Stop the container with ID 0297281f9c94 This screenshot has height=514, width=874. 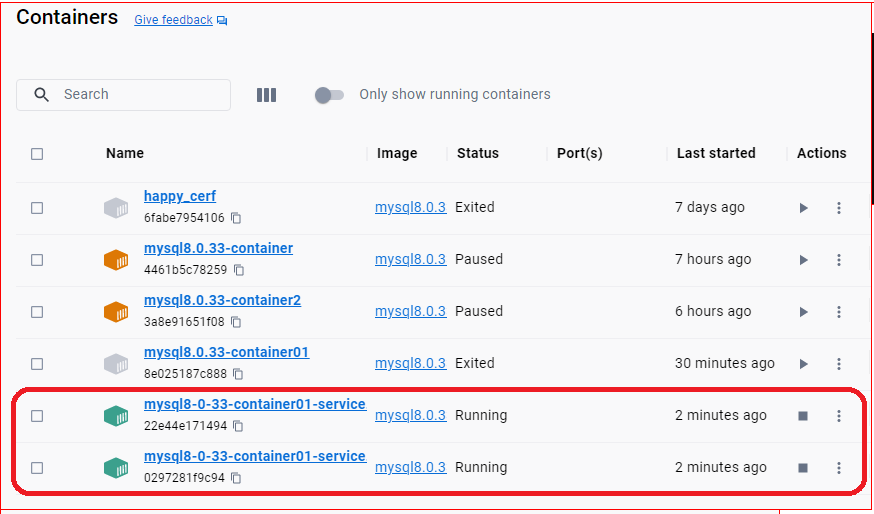tap(803, 468)
